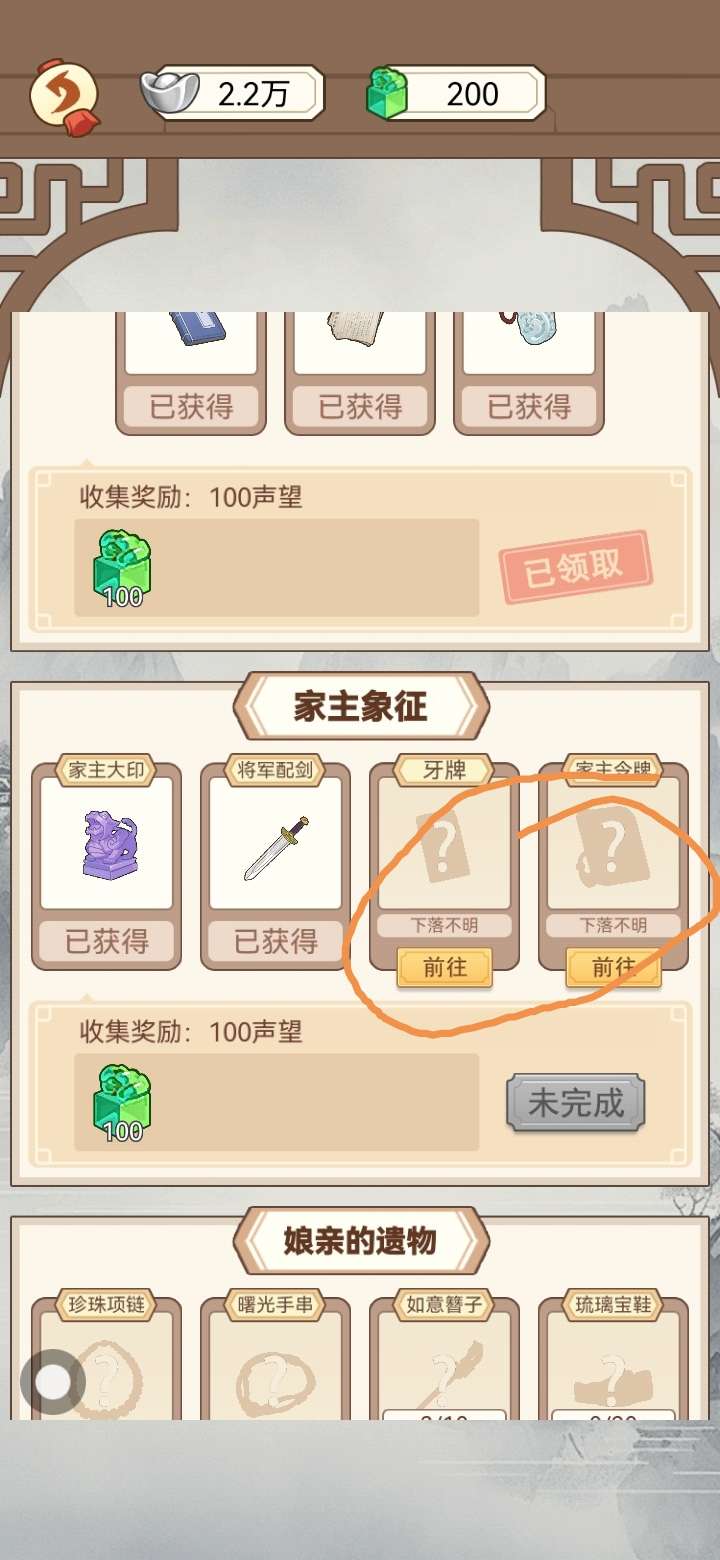Viewport: 720px width, 1560px height.
Task: Tap the red 已领取 stamp
Action: [575, 567]
